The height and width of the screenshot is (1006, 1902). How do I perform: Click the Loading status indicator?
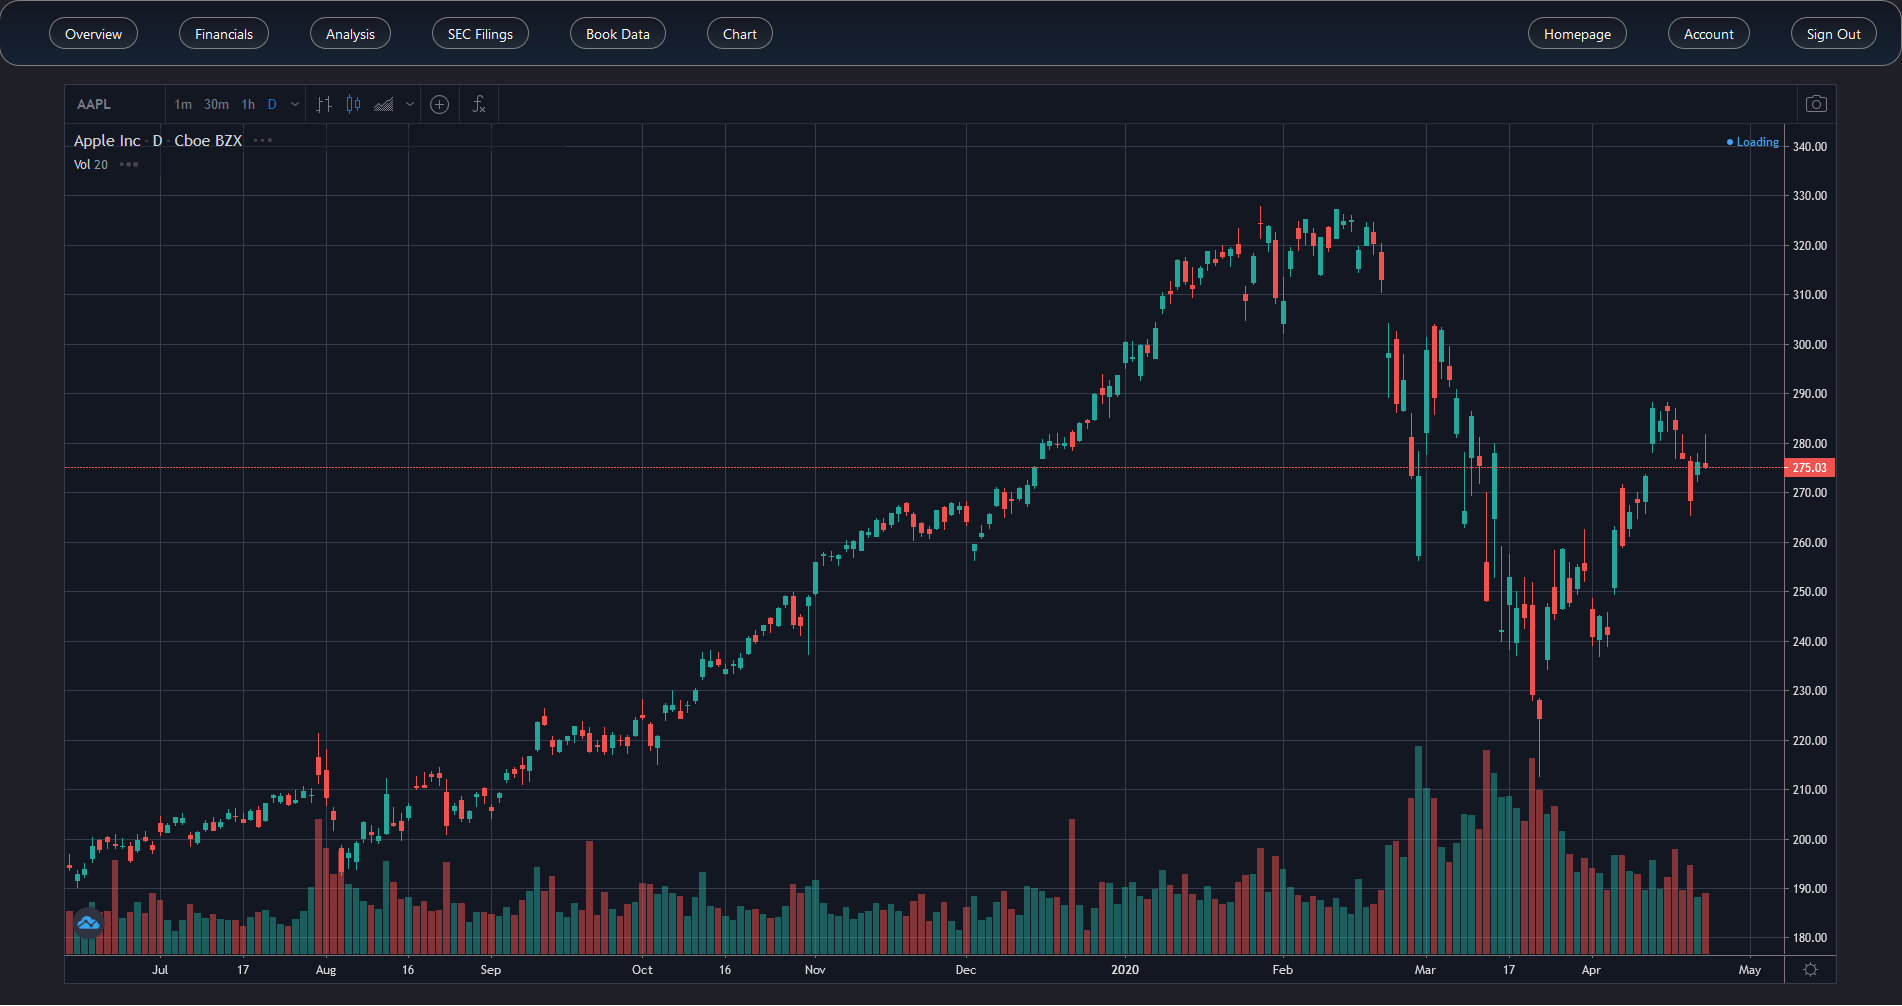coord(1753,142)
